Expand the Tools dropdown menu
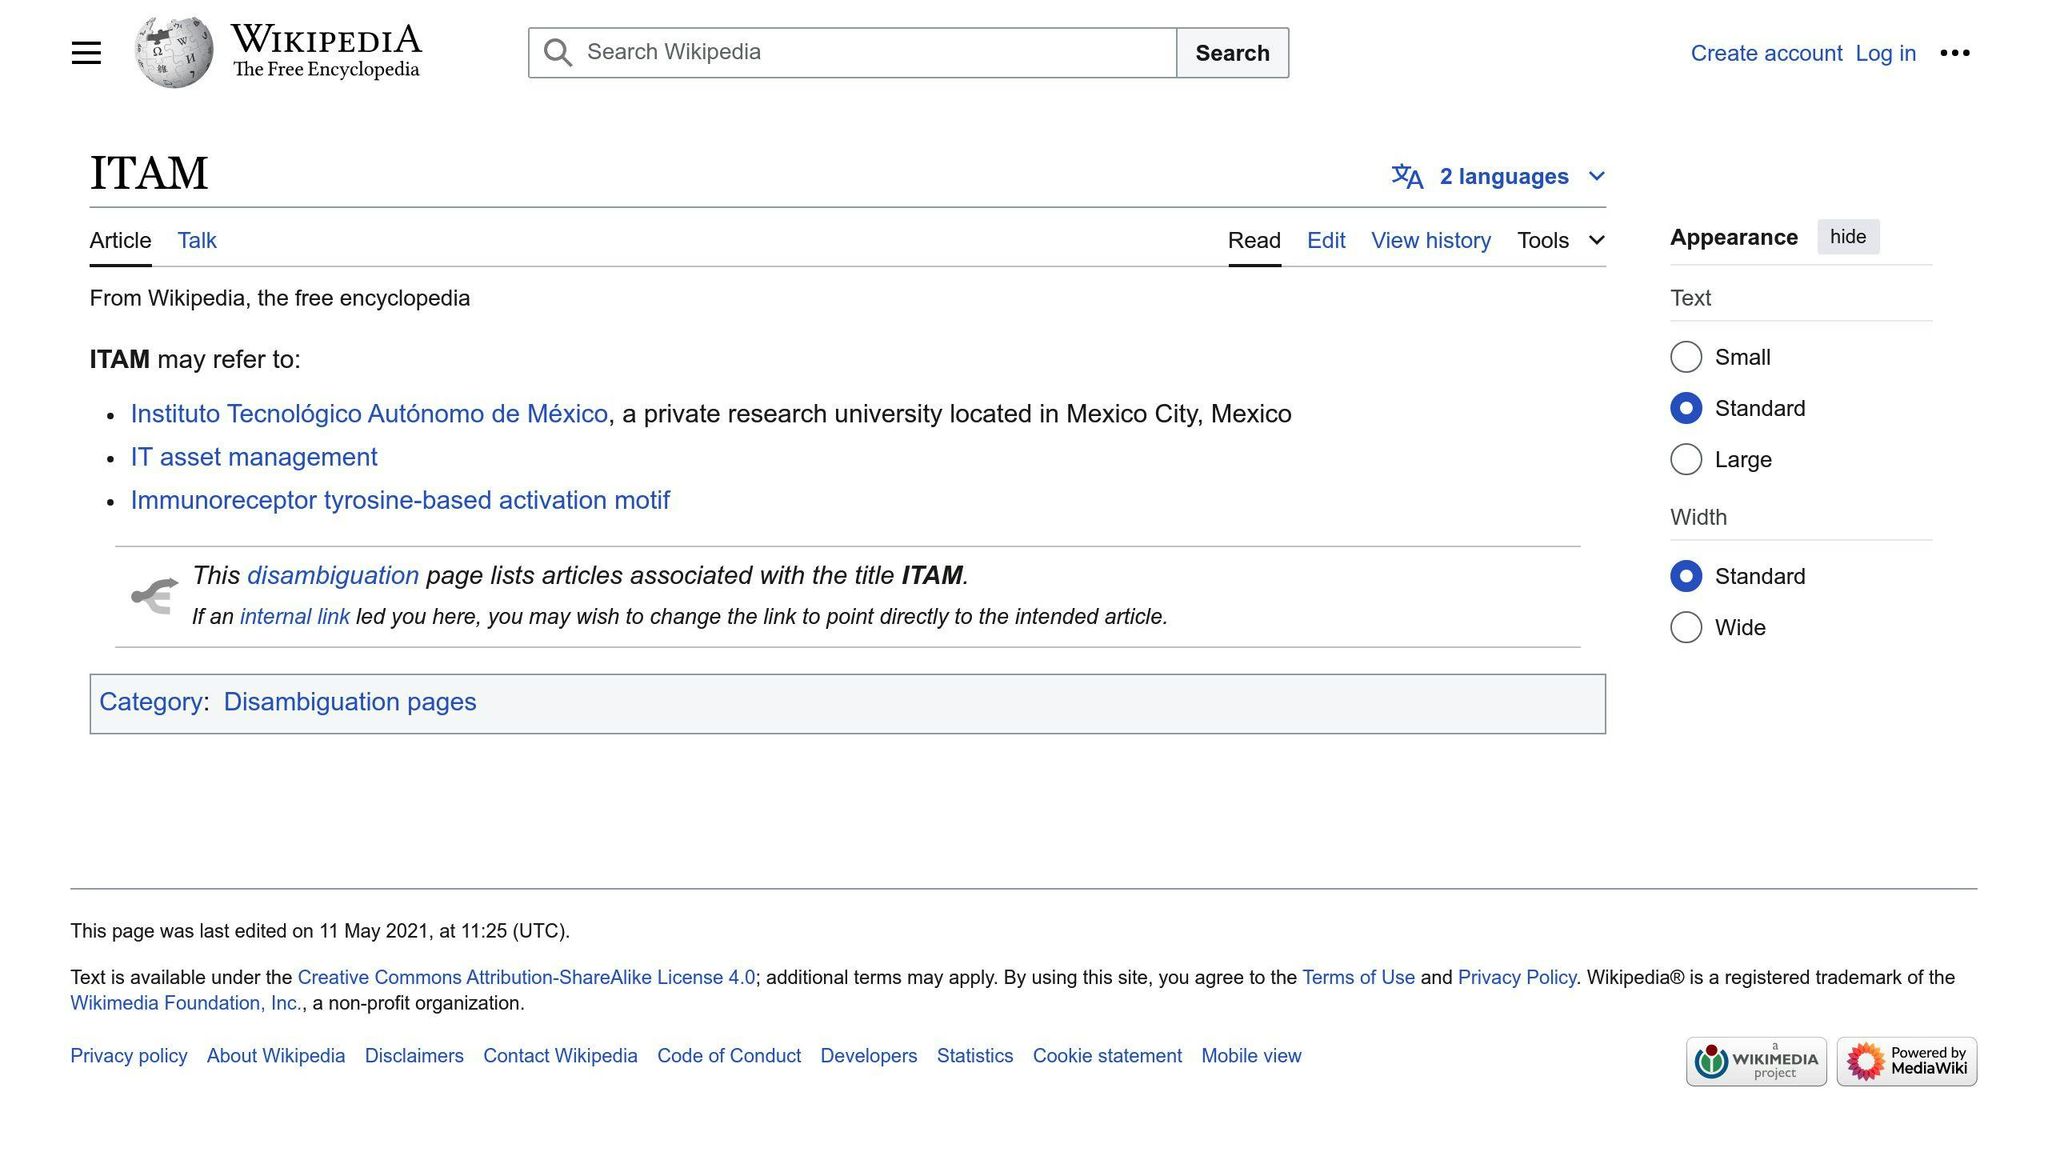This screenshot has height=1152, width=2048. tap(1561, 240)
